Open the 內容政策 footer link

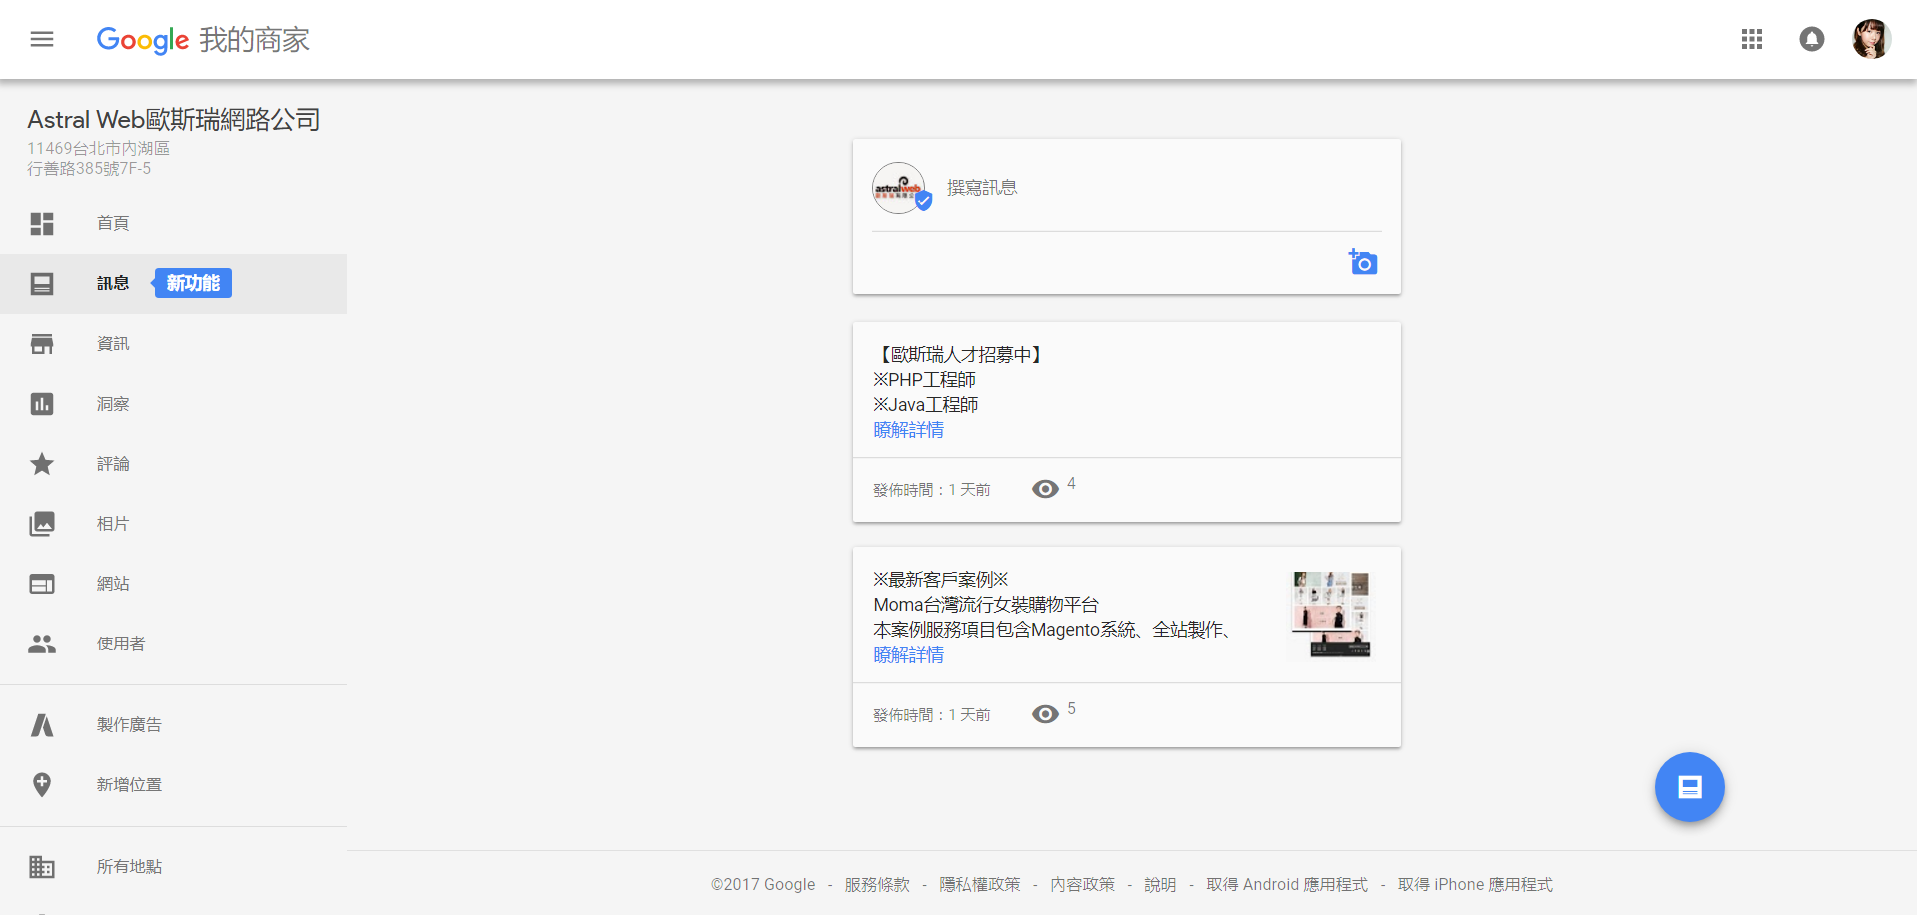(x=1082, y=885)
